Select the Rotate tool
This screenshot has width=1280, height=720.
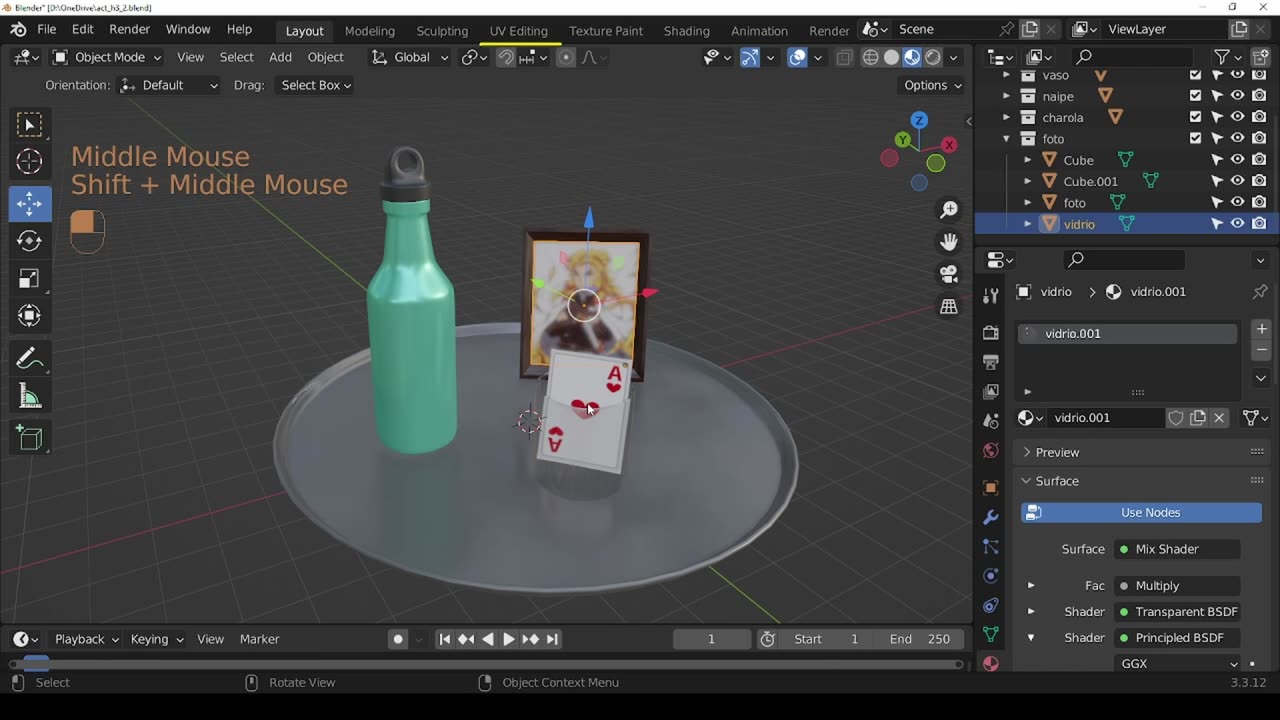(29, 241)
